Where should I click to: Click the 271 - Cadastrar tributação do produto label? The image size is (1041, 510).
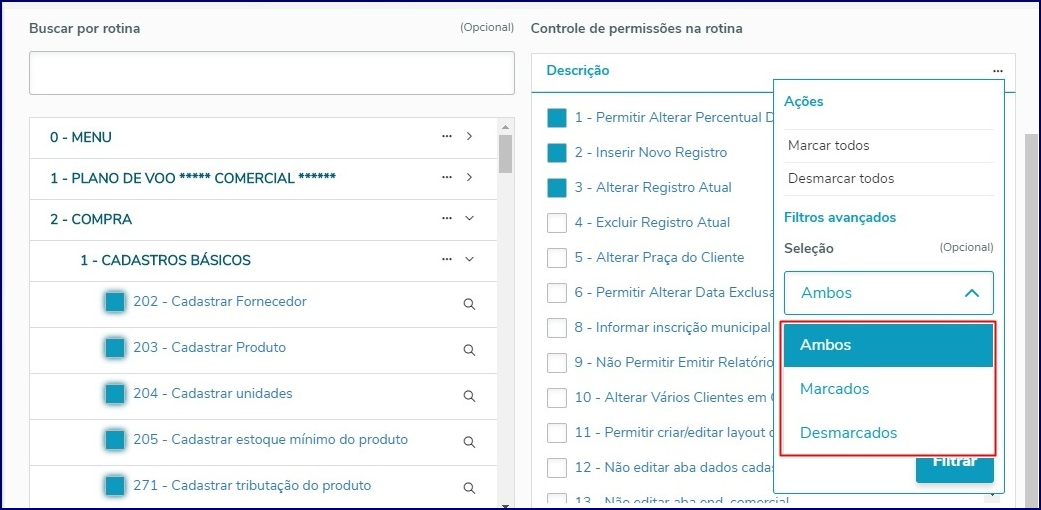[252, 485]
